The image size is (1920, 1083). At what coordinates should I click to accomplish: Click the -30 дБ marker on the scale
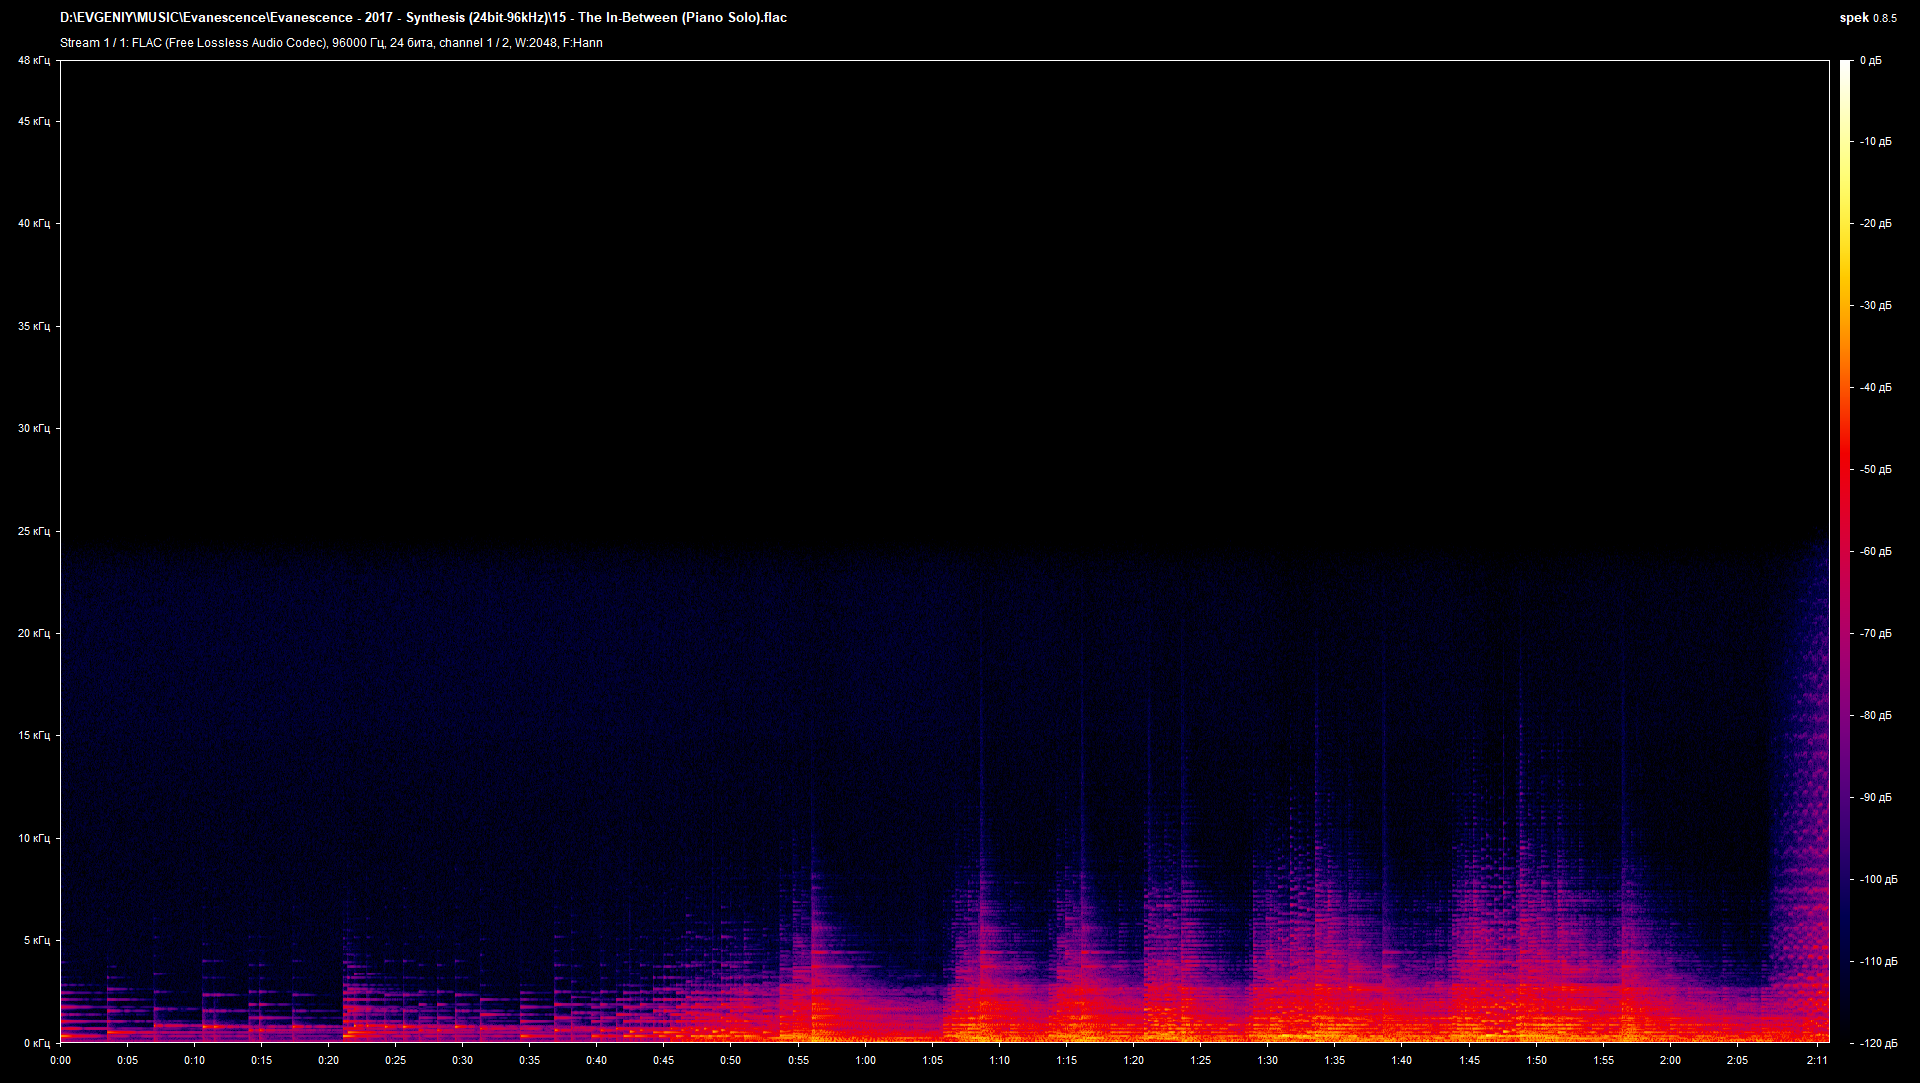(1875, 306)
